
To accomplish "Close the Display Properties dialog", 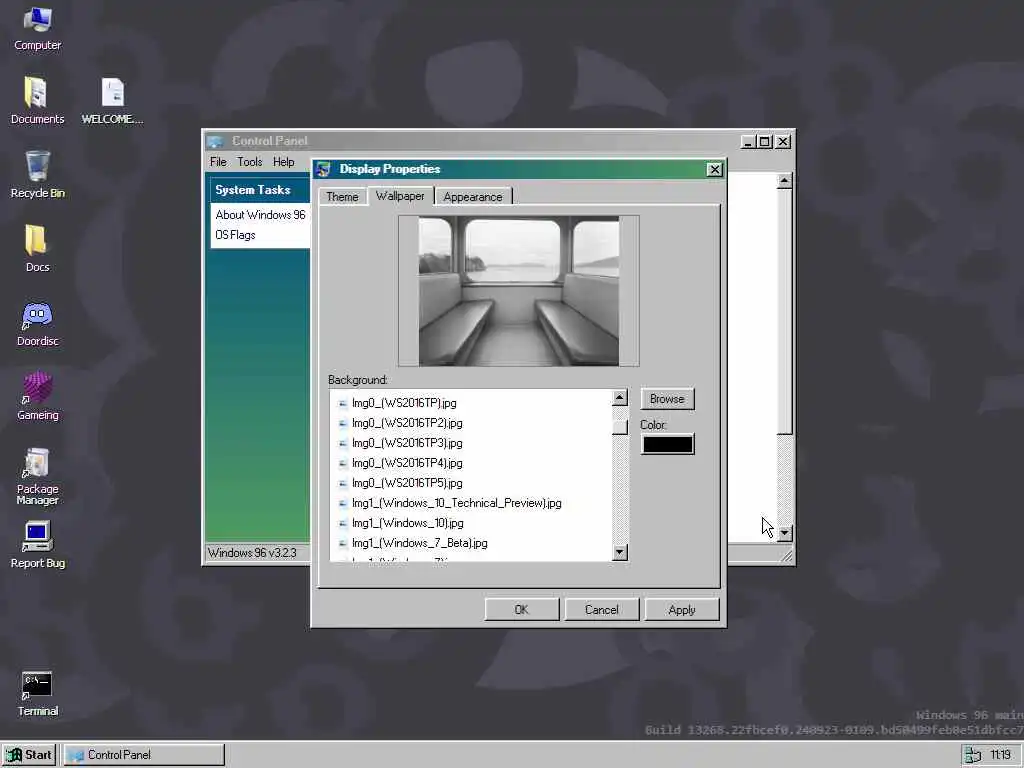I will click(x=714, y=170).
